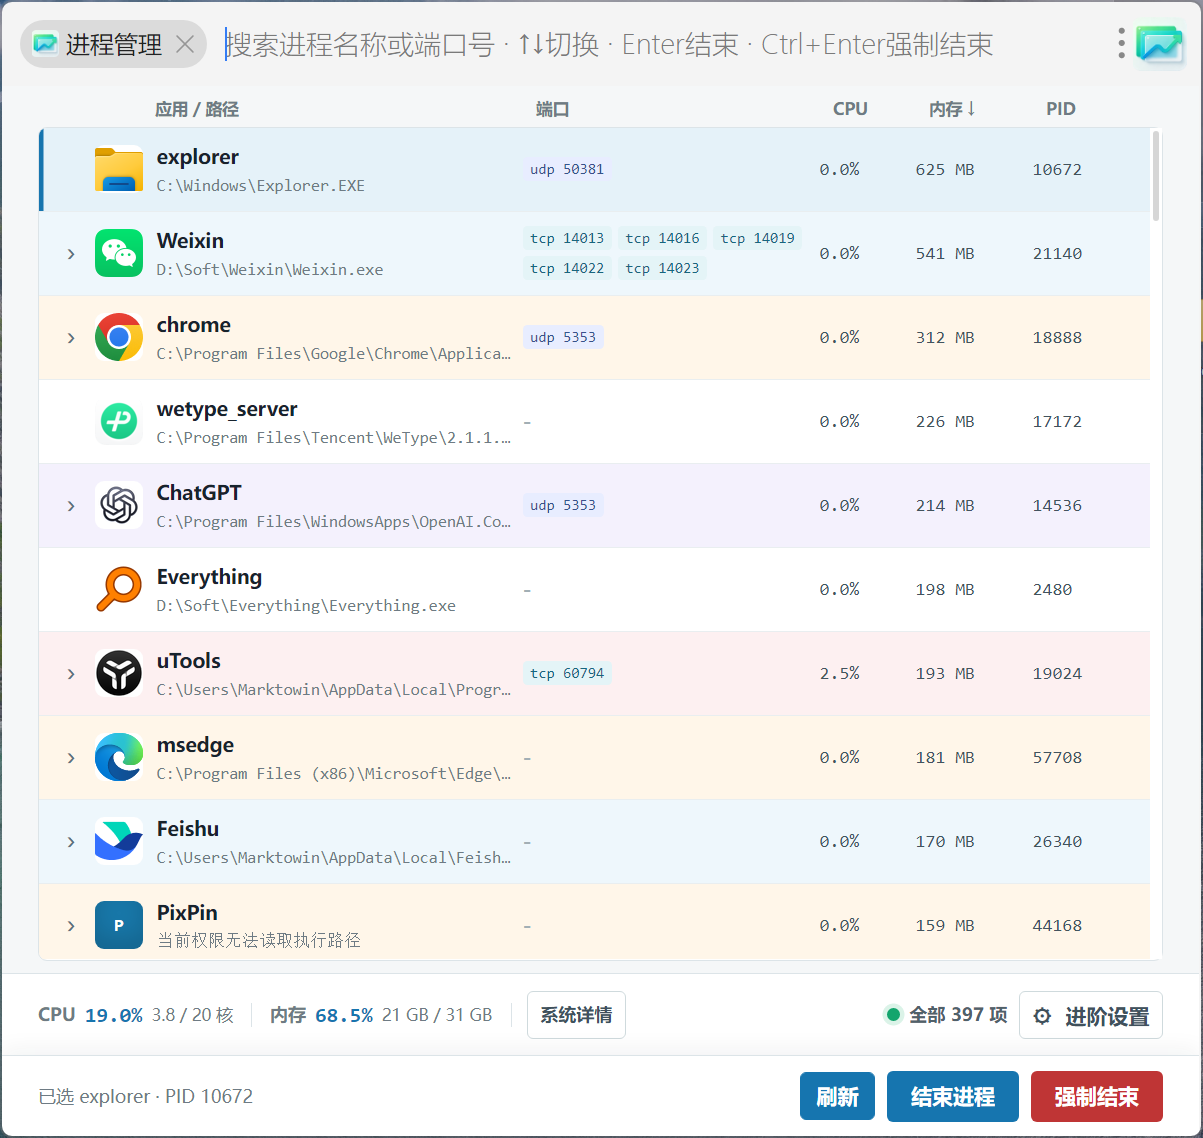Image resolution: width=1203 pixels, height=1138 pixels.
Task: Click the 端口 column header
Action: point(552,109)
